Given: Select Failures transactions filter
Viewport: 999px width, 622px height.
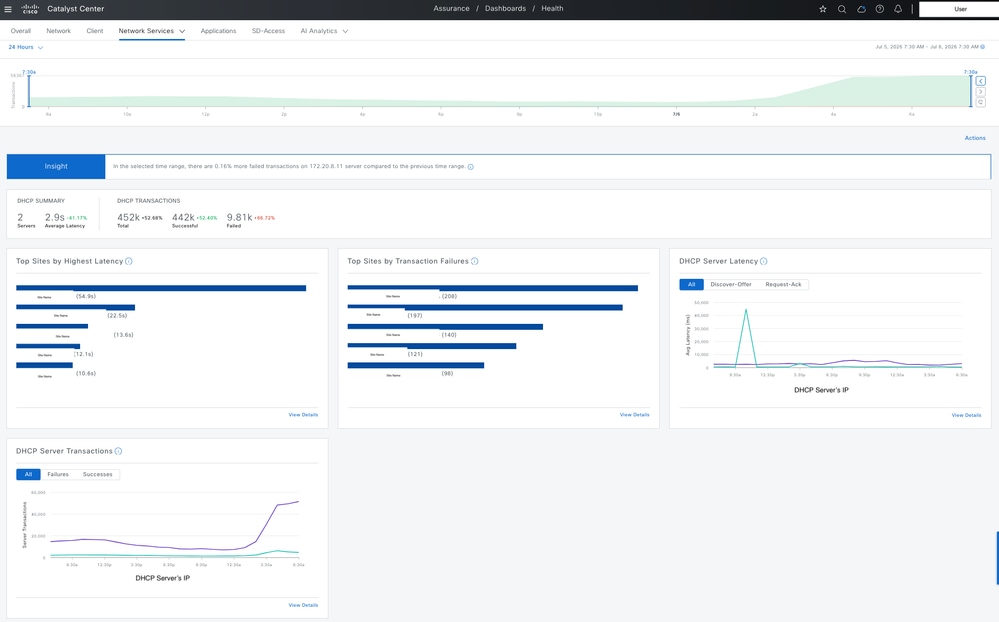Looking at the screenshot, I should click(x=57, y=474).
